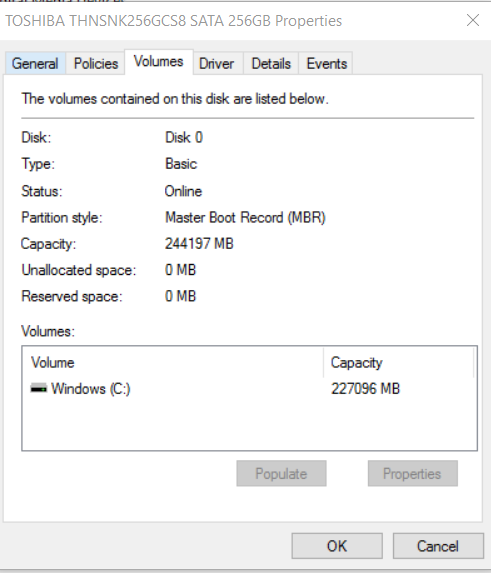Click the Basic type value
This screenshot has height=573, width=491.
(x=181, y=164)
